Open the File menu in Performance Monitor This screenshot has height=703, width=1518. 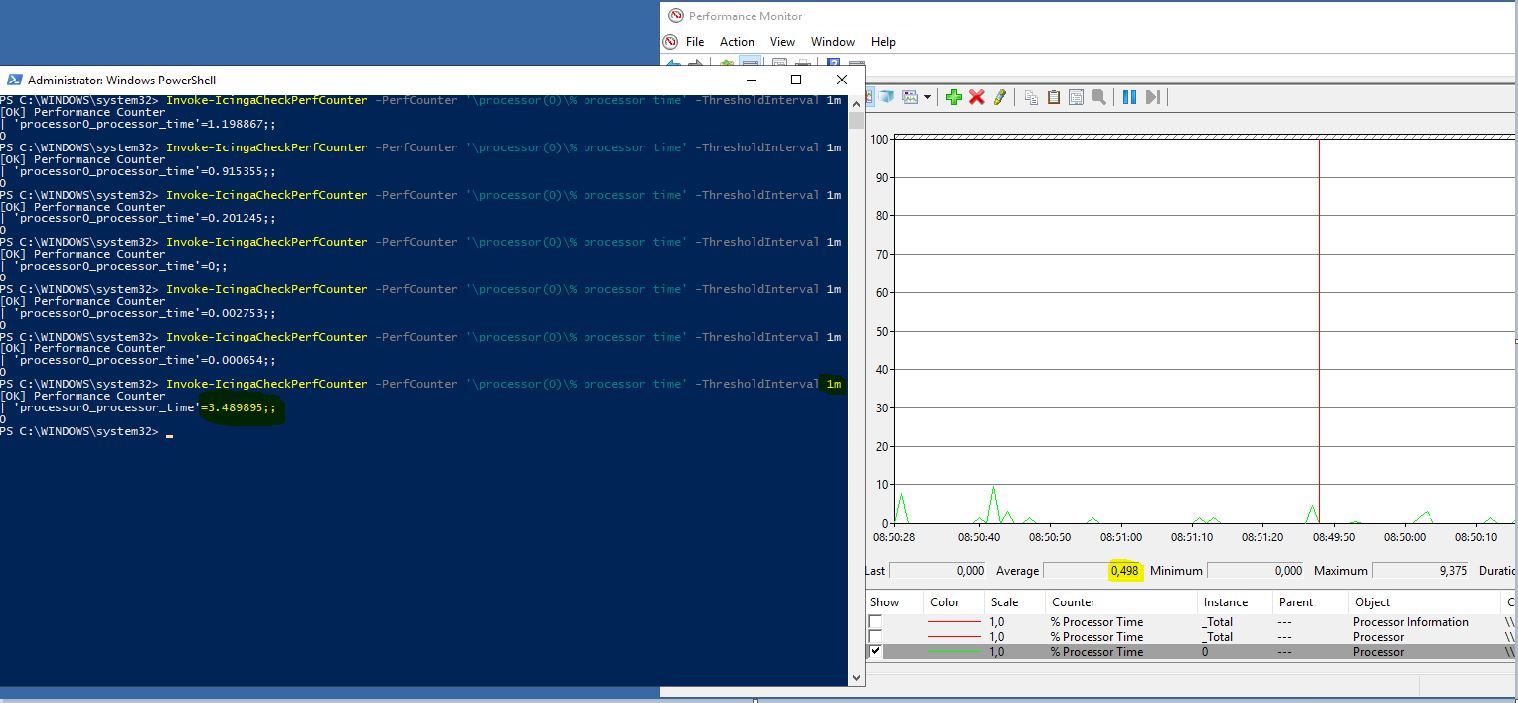pyautogui.click(x=695, y=42)
